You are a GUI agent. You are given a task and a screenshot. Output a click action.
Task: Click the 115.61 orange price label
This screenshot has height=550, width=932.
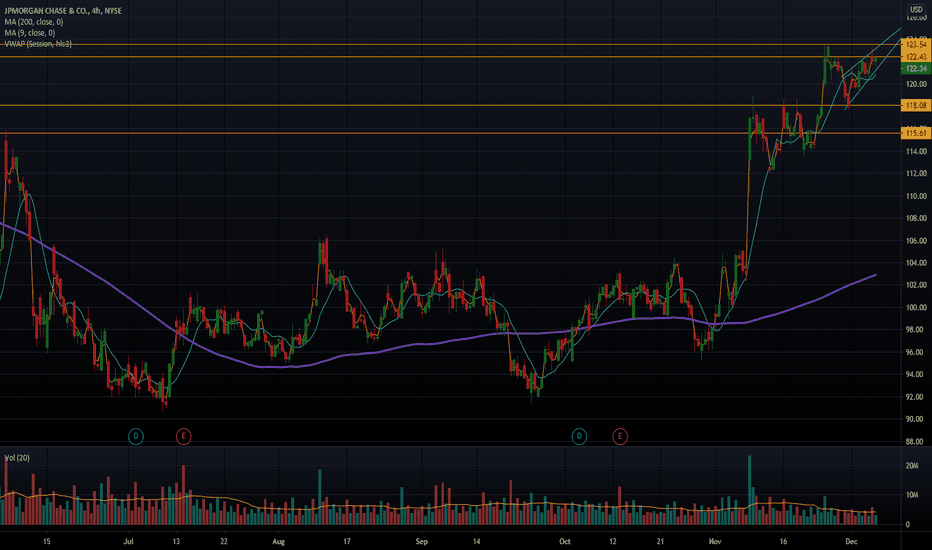[x=916, y=133]
